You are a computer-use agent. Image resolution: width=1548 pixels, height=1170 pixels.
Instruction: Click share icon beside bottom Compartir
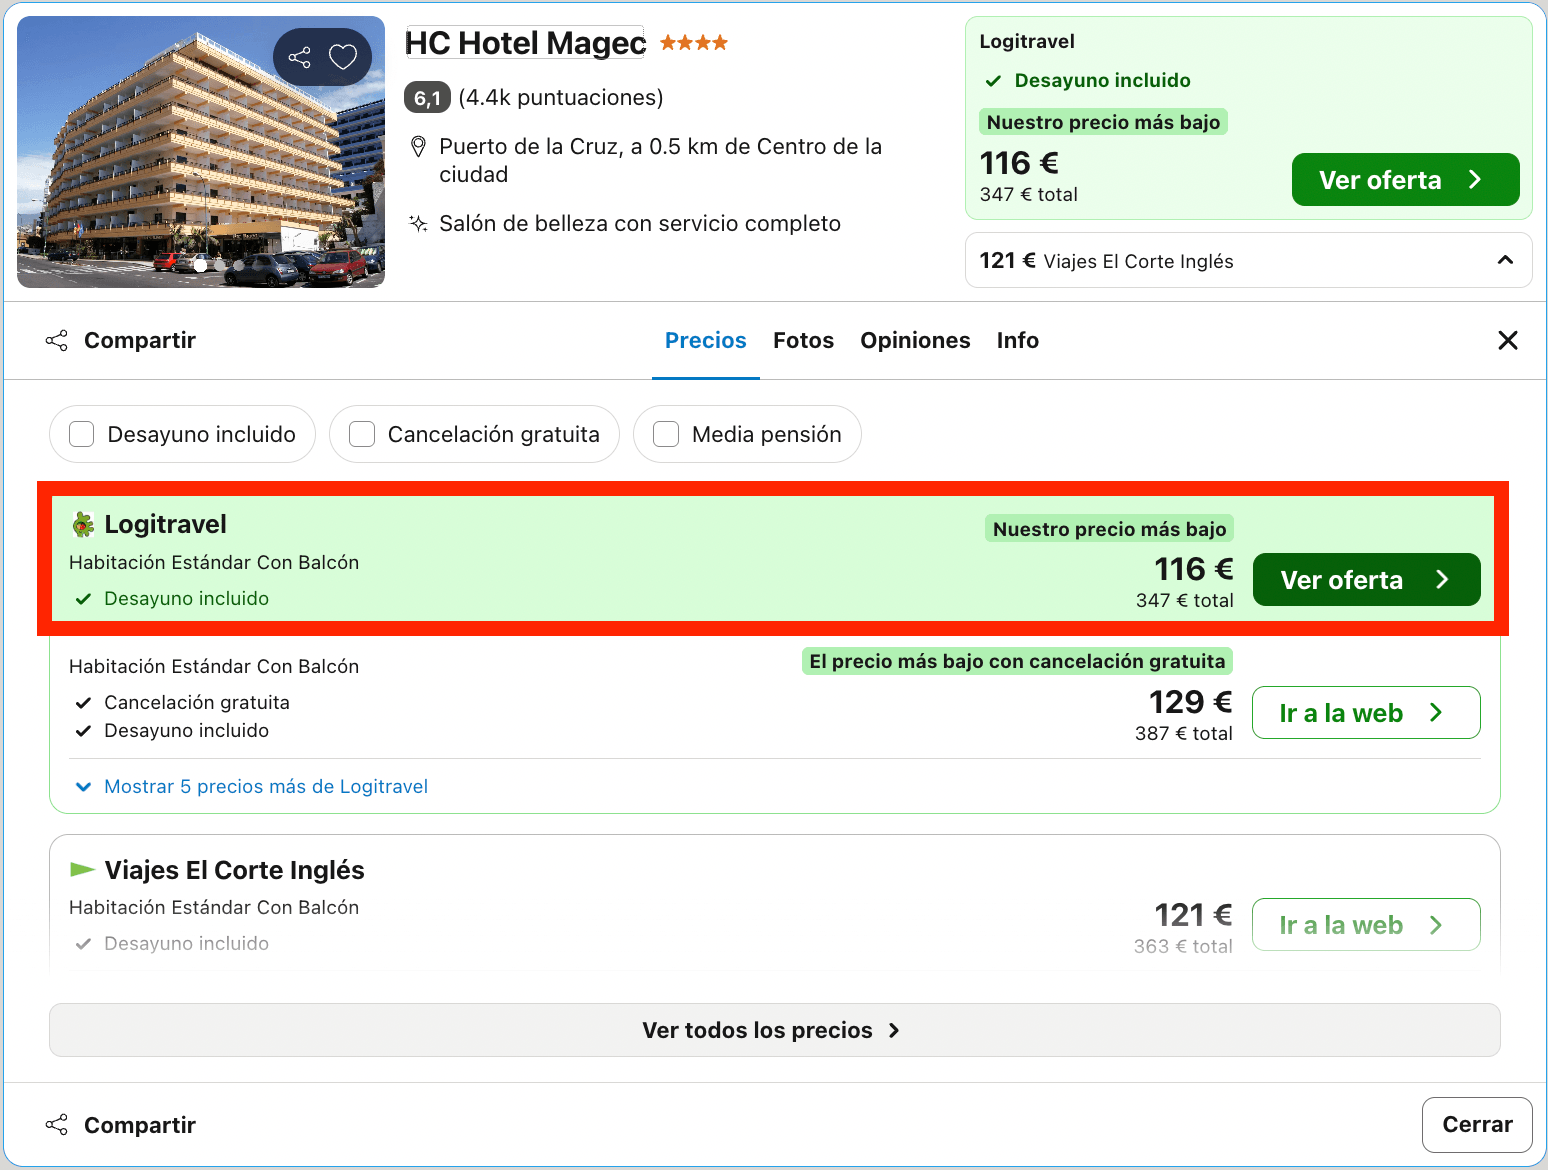tap(57, 1125)
